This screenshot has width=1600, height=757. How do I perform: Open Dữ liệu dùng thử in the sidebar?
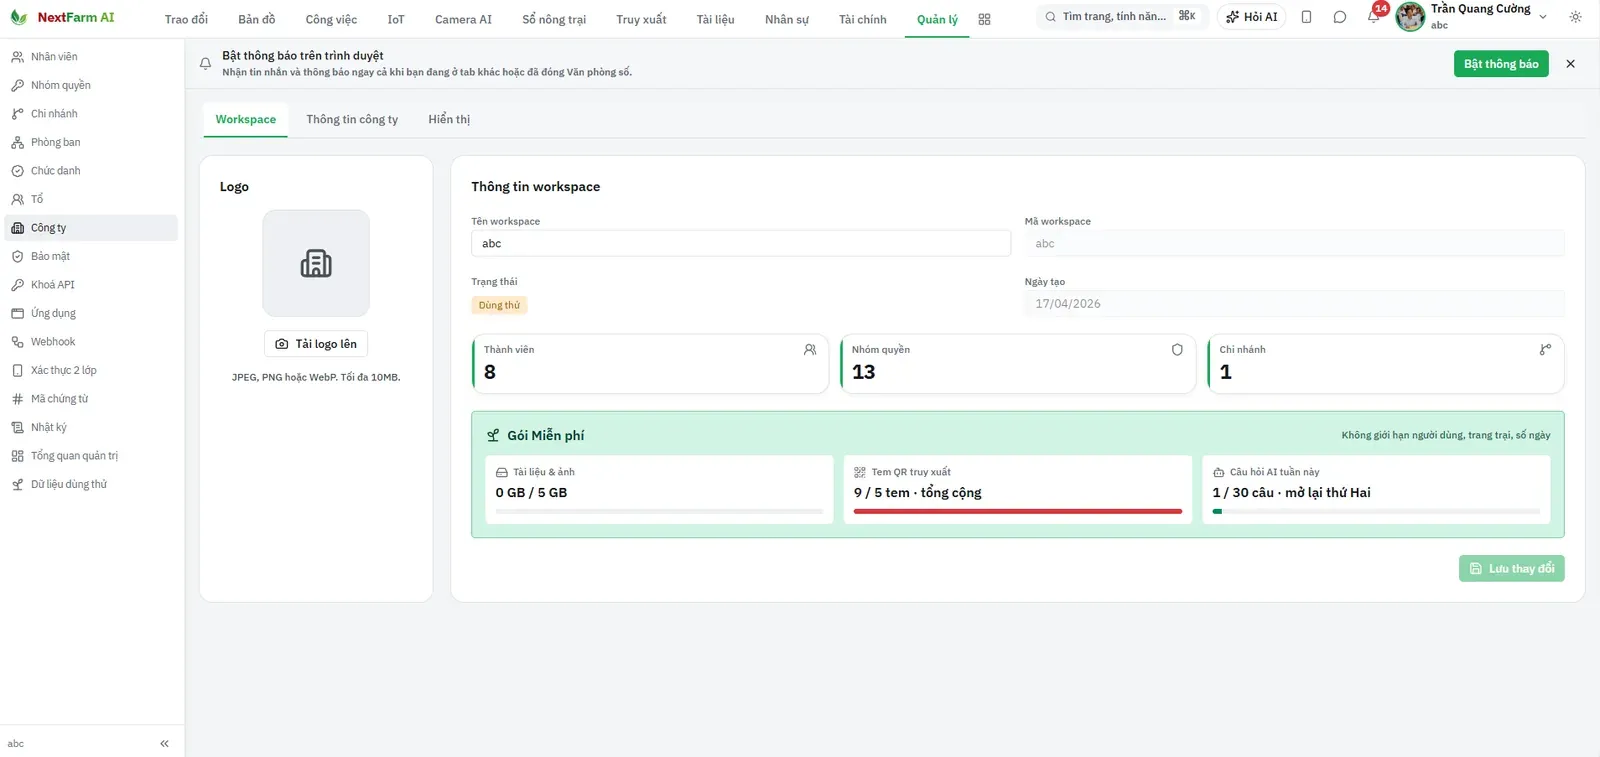[x=91, y=484]
